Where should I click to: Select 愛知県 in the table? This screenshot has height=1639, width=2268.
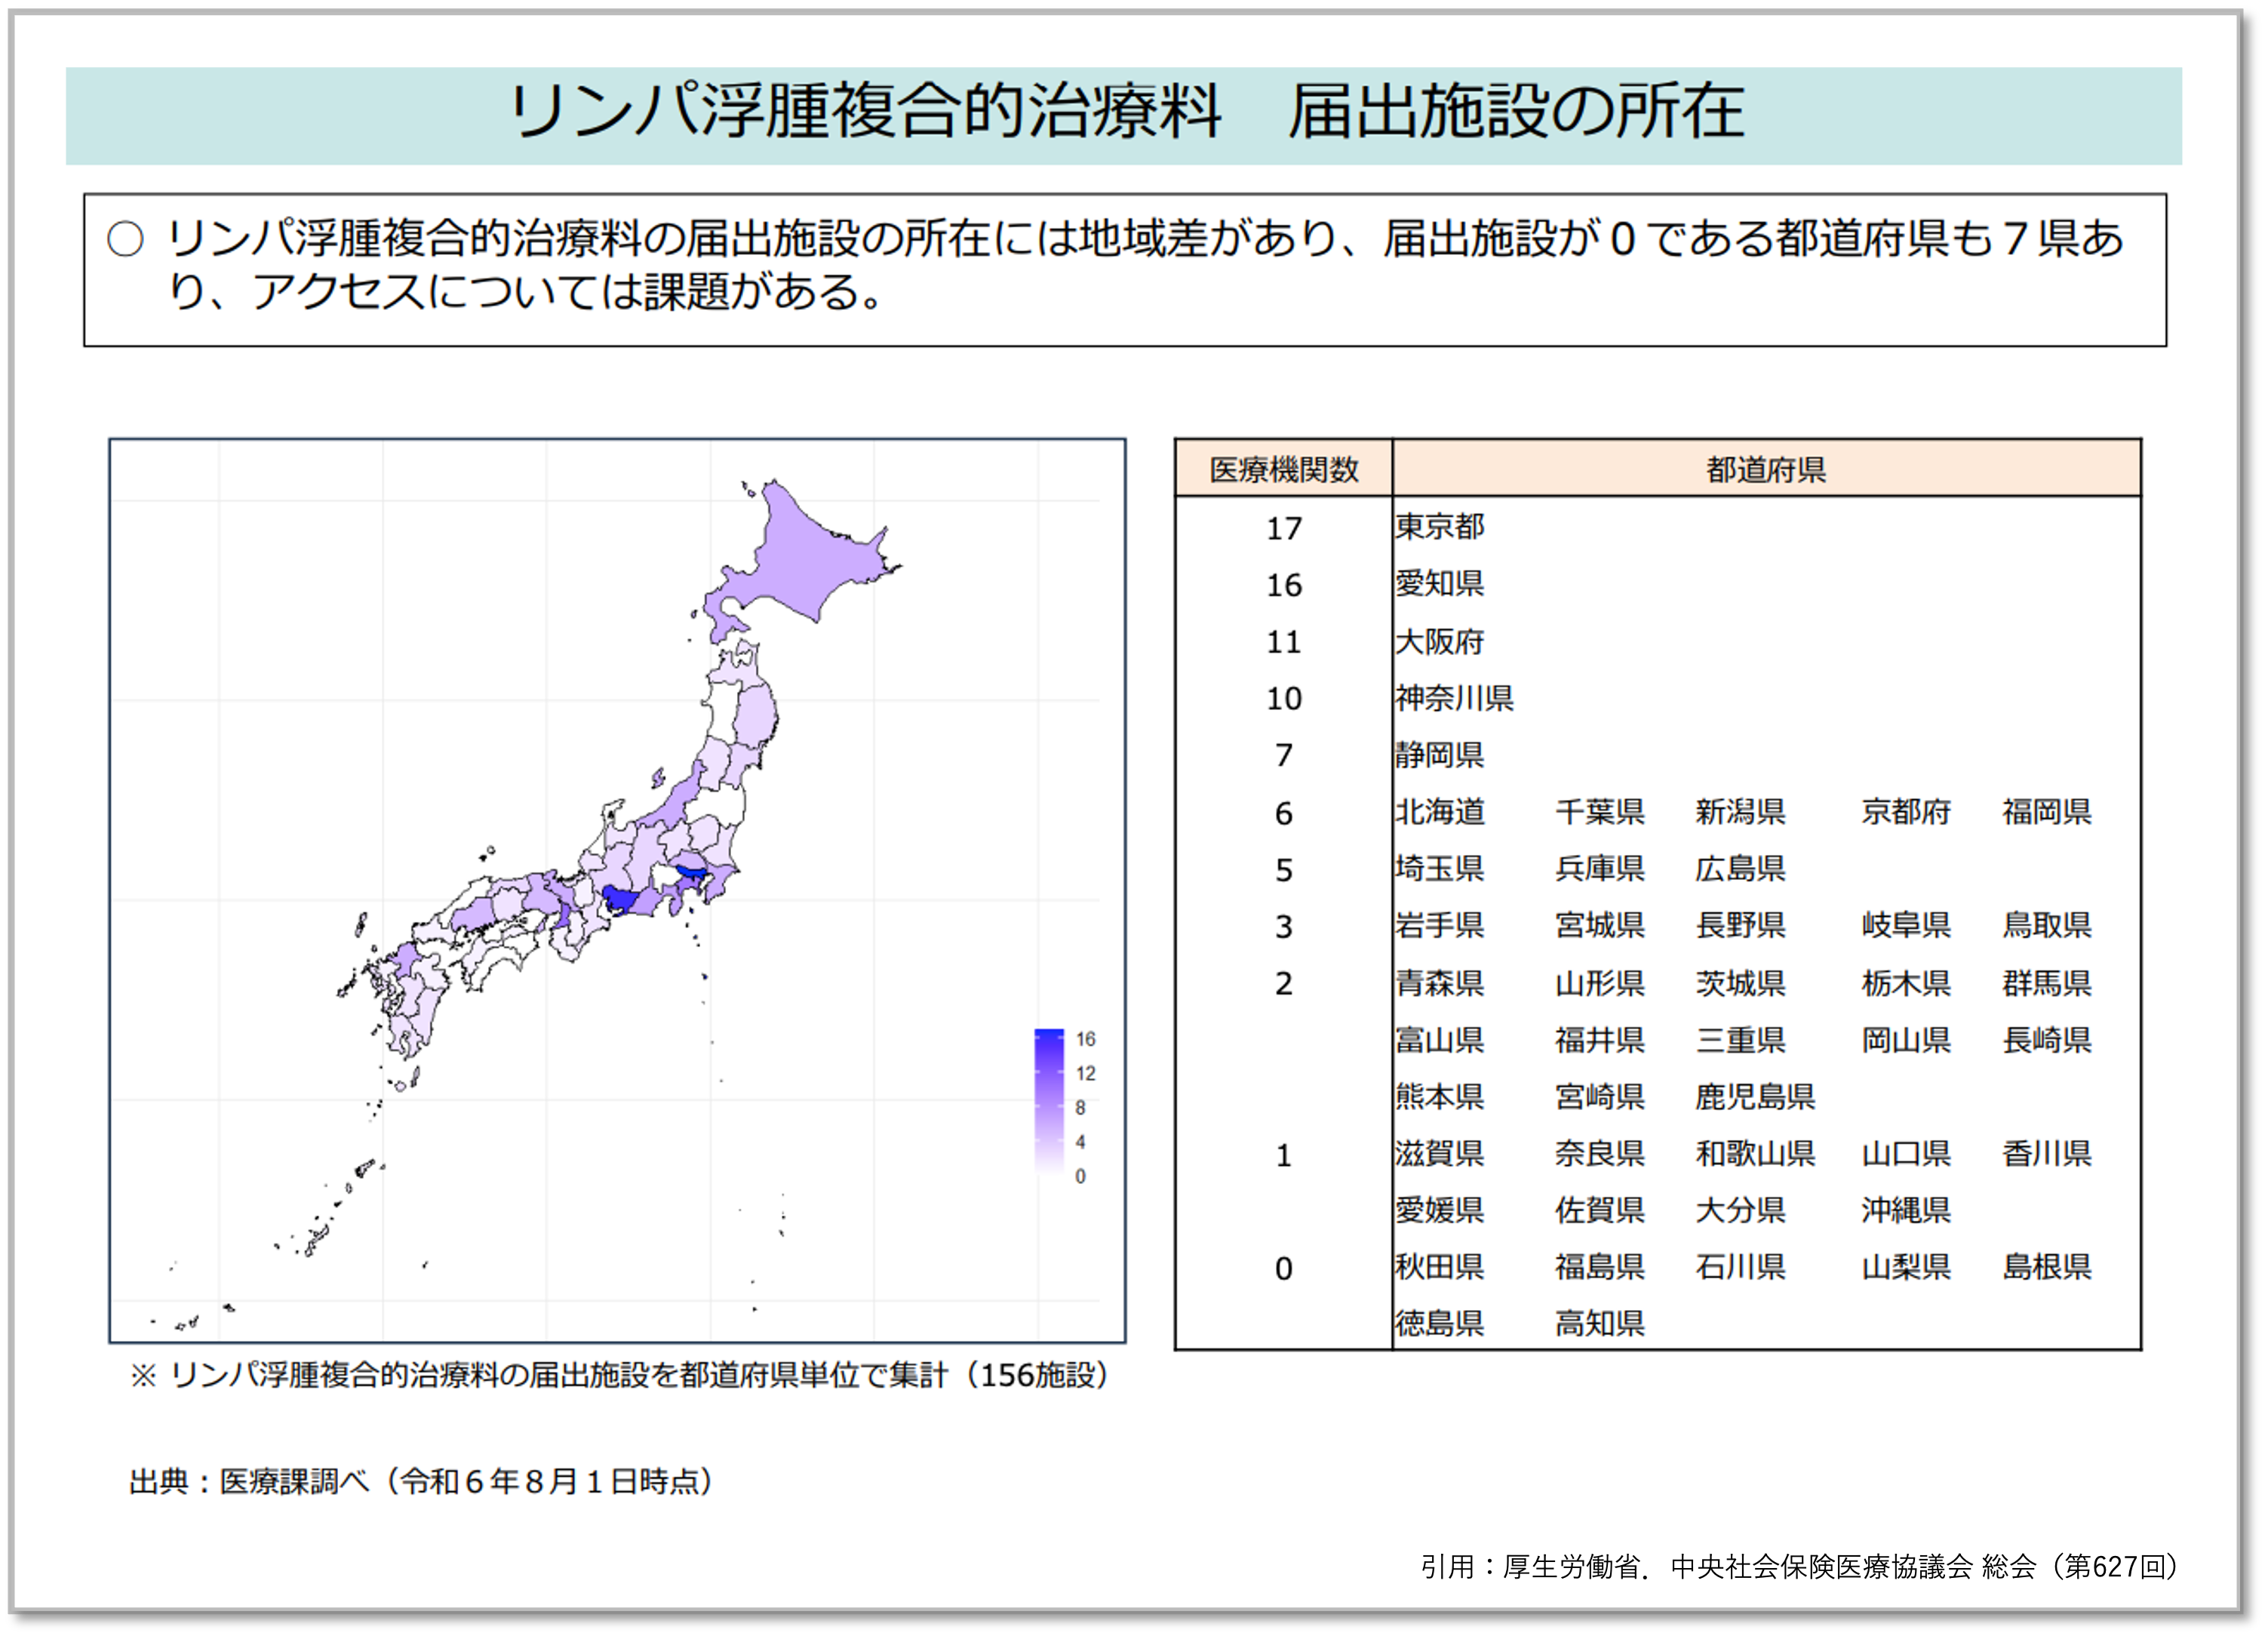click(x=1439, y=583)
